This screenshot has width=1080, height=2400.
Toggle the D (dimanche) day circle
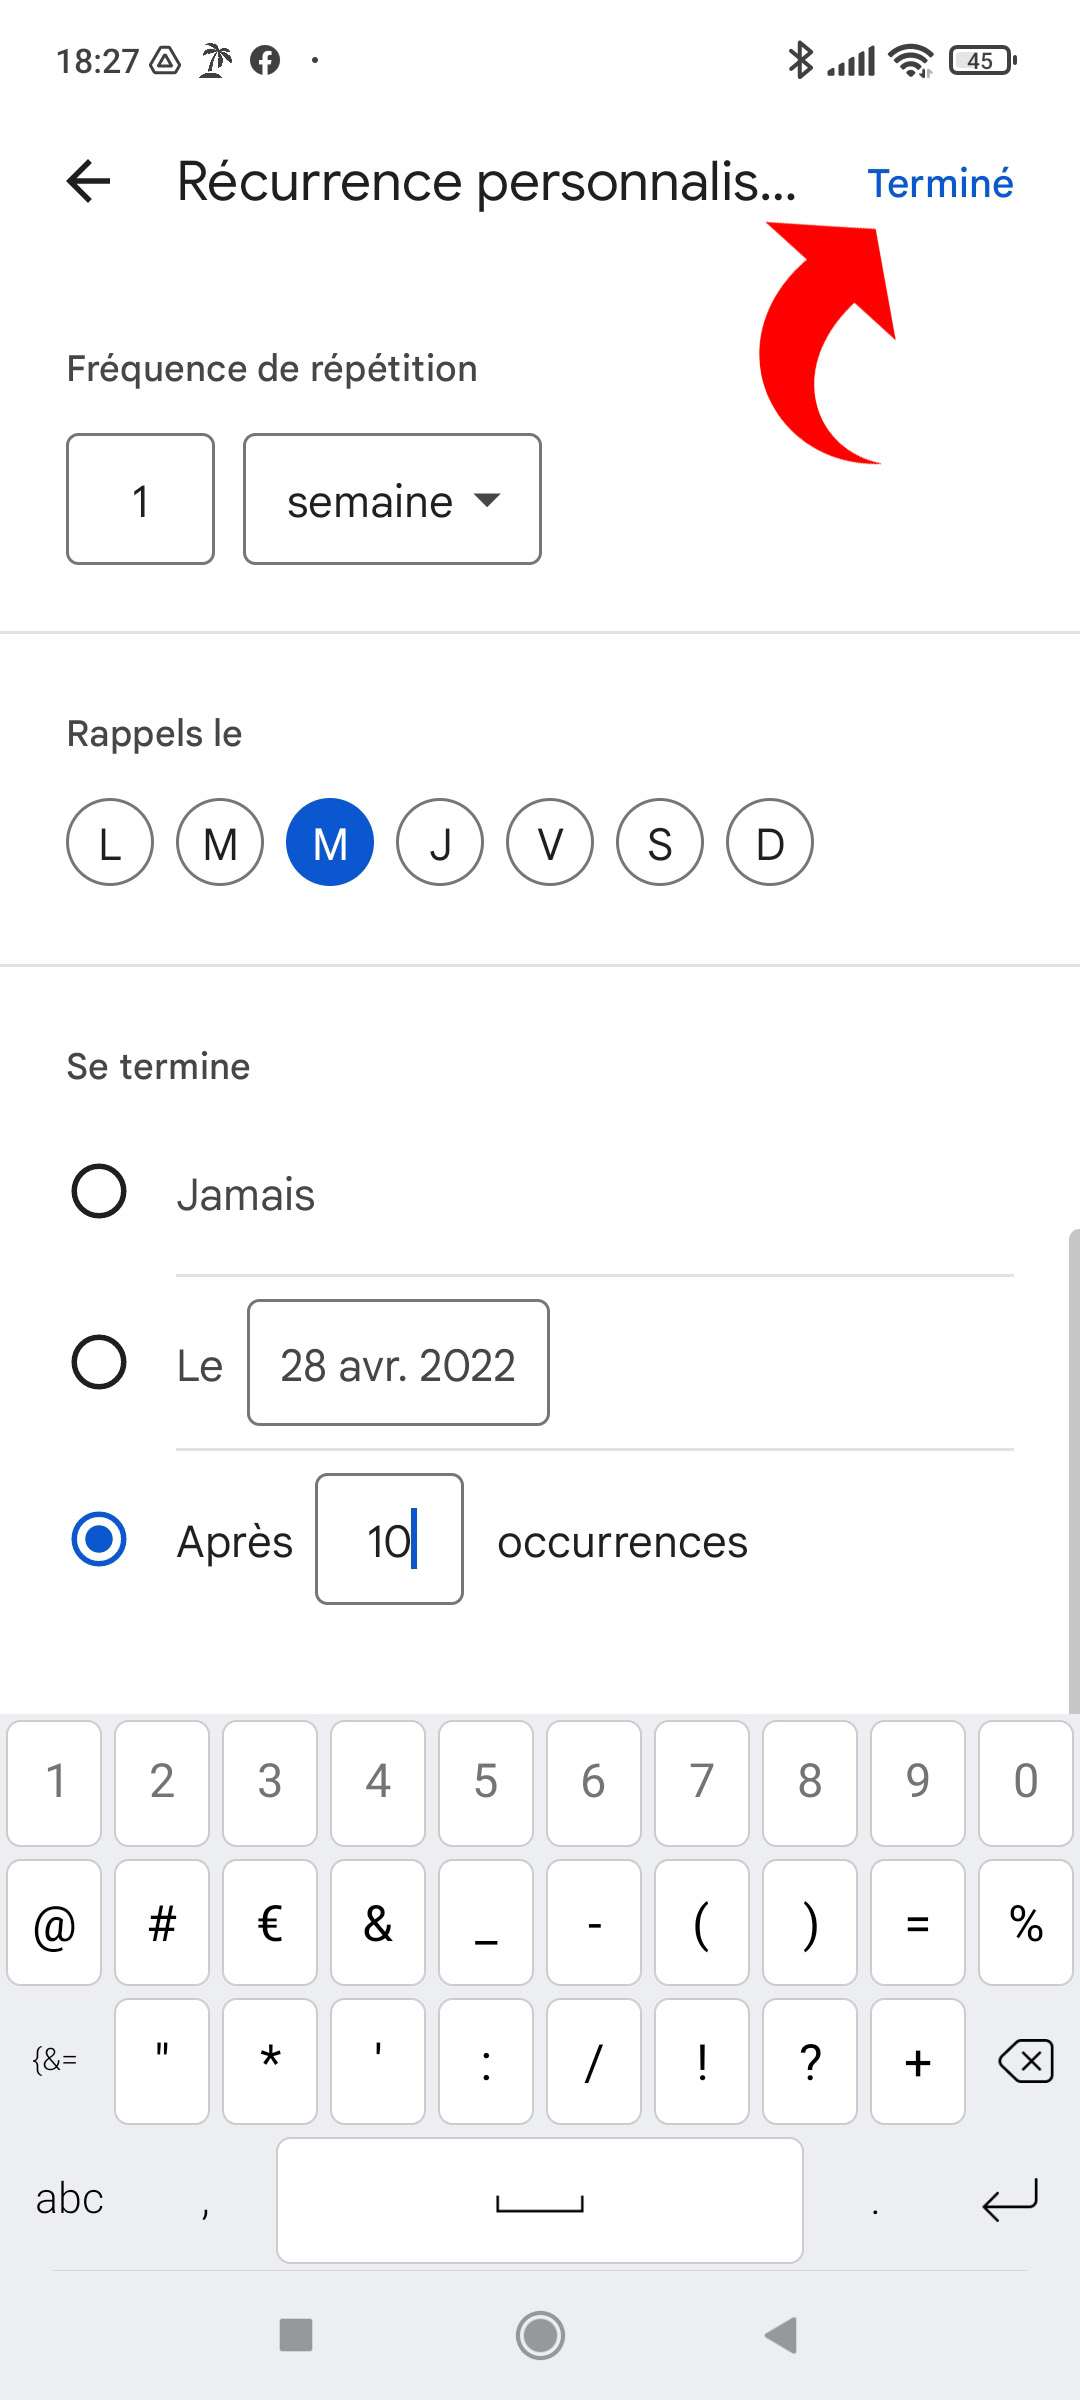pyautogui.click(x=770, y=842)
